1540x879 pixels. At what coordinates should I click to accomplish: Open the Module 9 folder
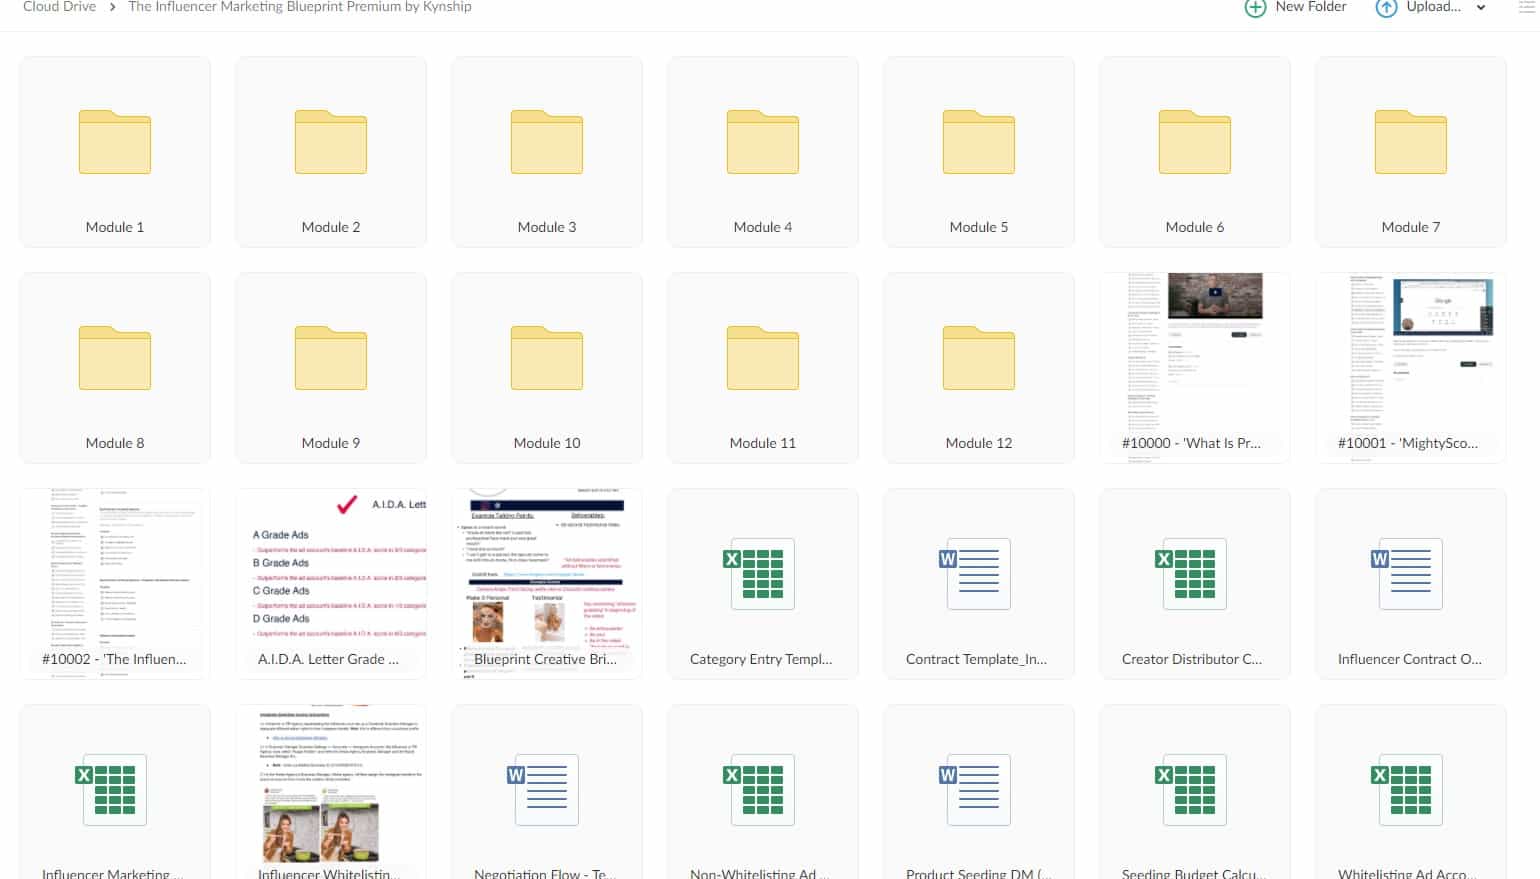[331, 367]
